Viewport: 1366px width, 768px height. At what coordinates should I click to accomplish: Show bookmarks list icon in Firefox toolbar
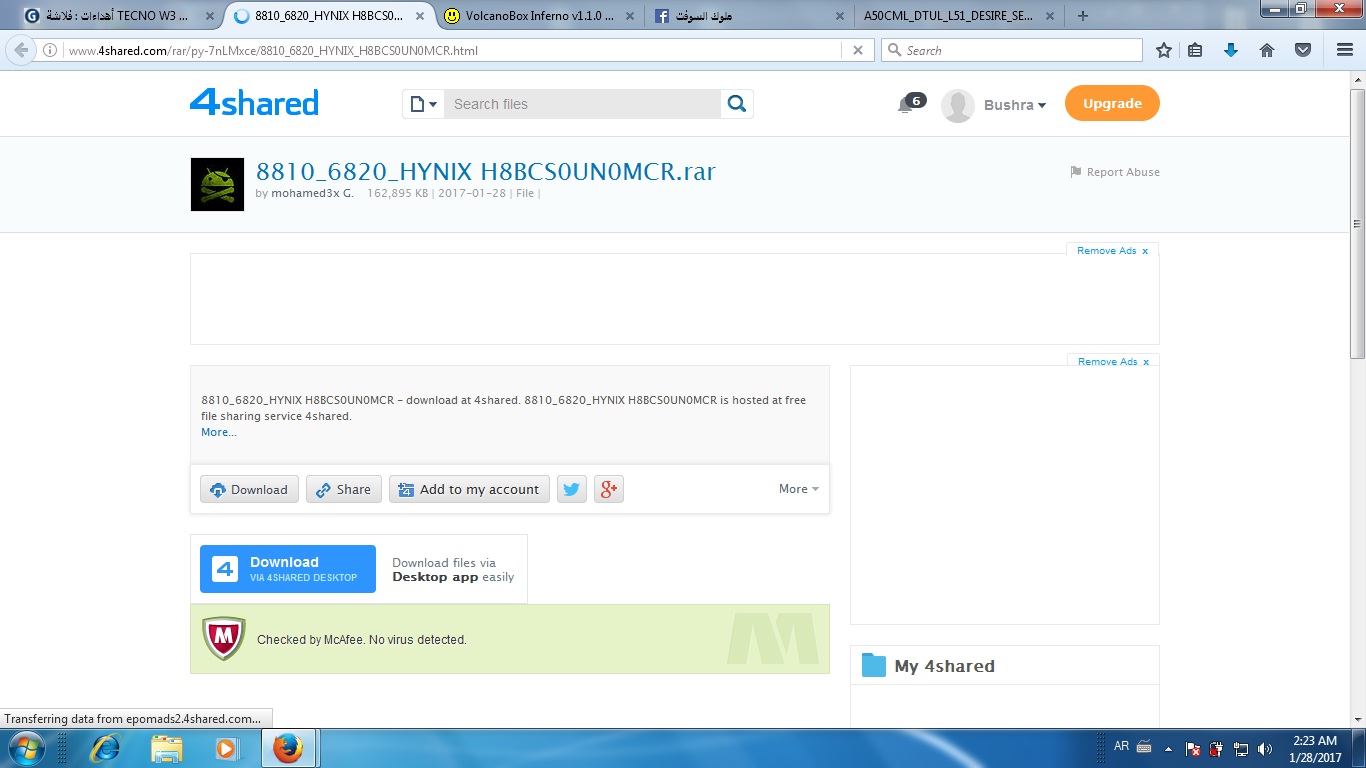tap(1195, 50)
